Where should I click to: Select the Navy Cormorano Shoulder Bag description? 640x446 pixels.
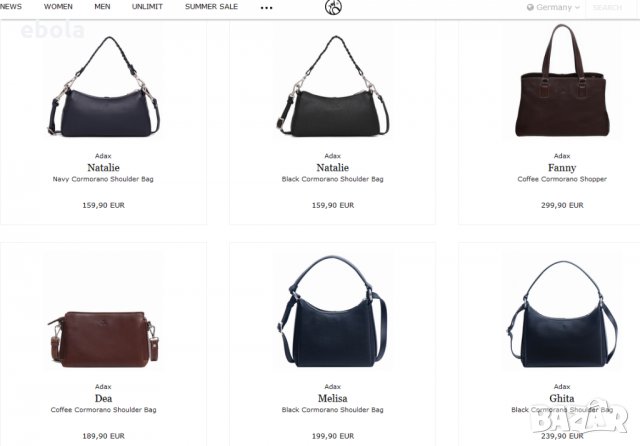pyautogui.click(x=103, y=179)
